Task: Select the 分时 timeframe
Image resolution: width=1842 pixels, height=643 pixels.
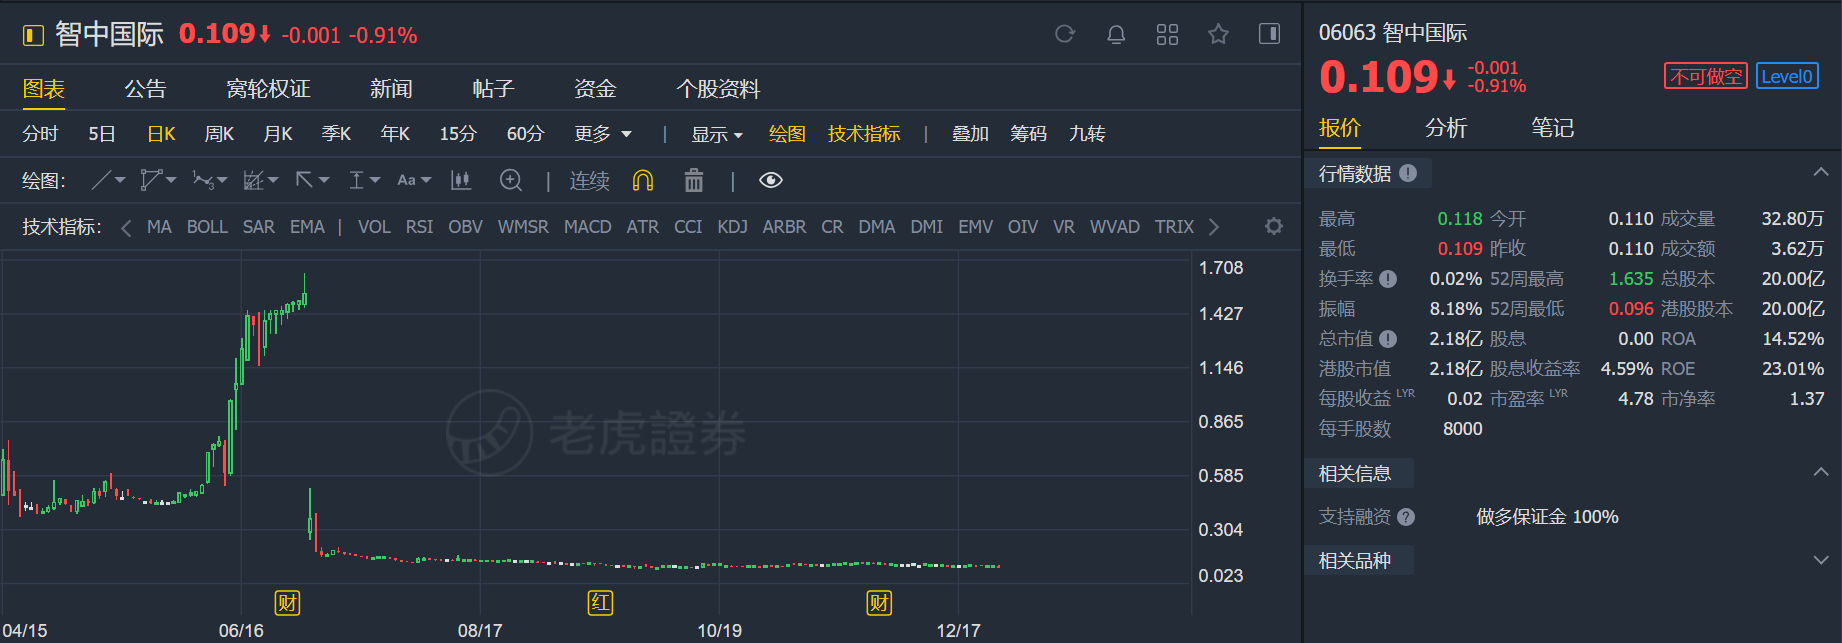Action: [40, 134]
